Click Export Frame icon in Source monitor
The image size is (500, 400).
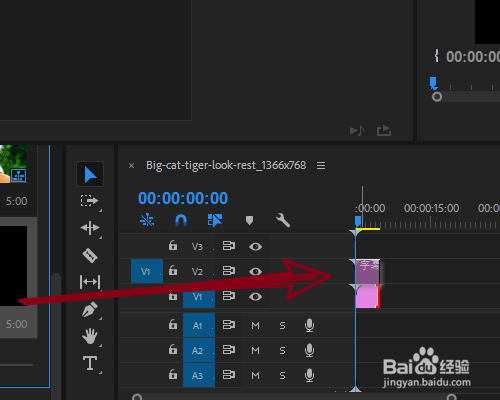click(x=384, y=131)
